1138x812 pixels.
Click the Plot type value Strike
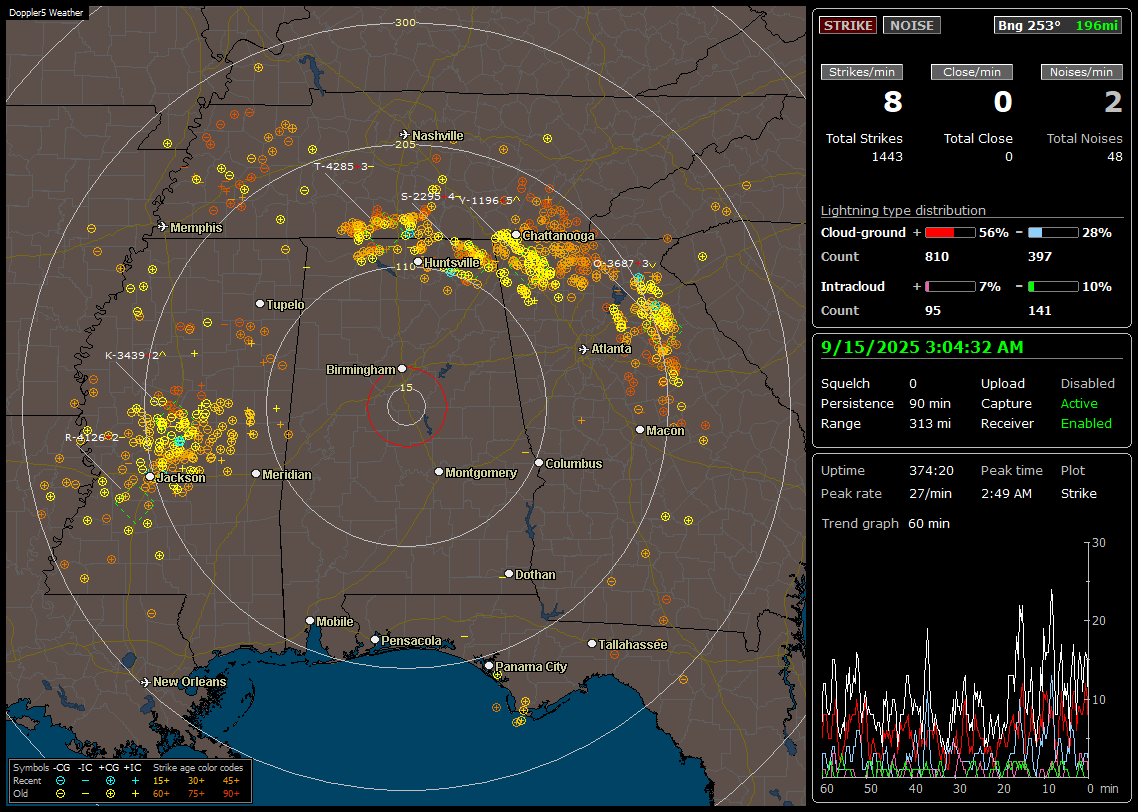(1078, 493)
